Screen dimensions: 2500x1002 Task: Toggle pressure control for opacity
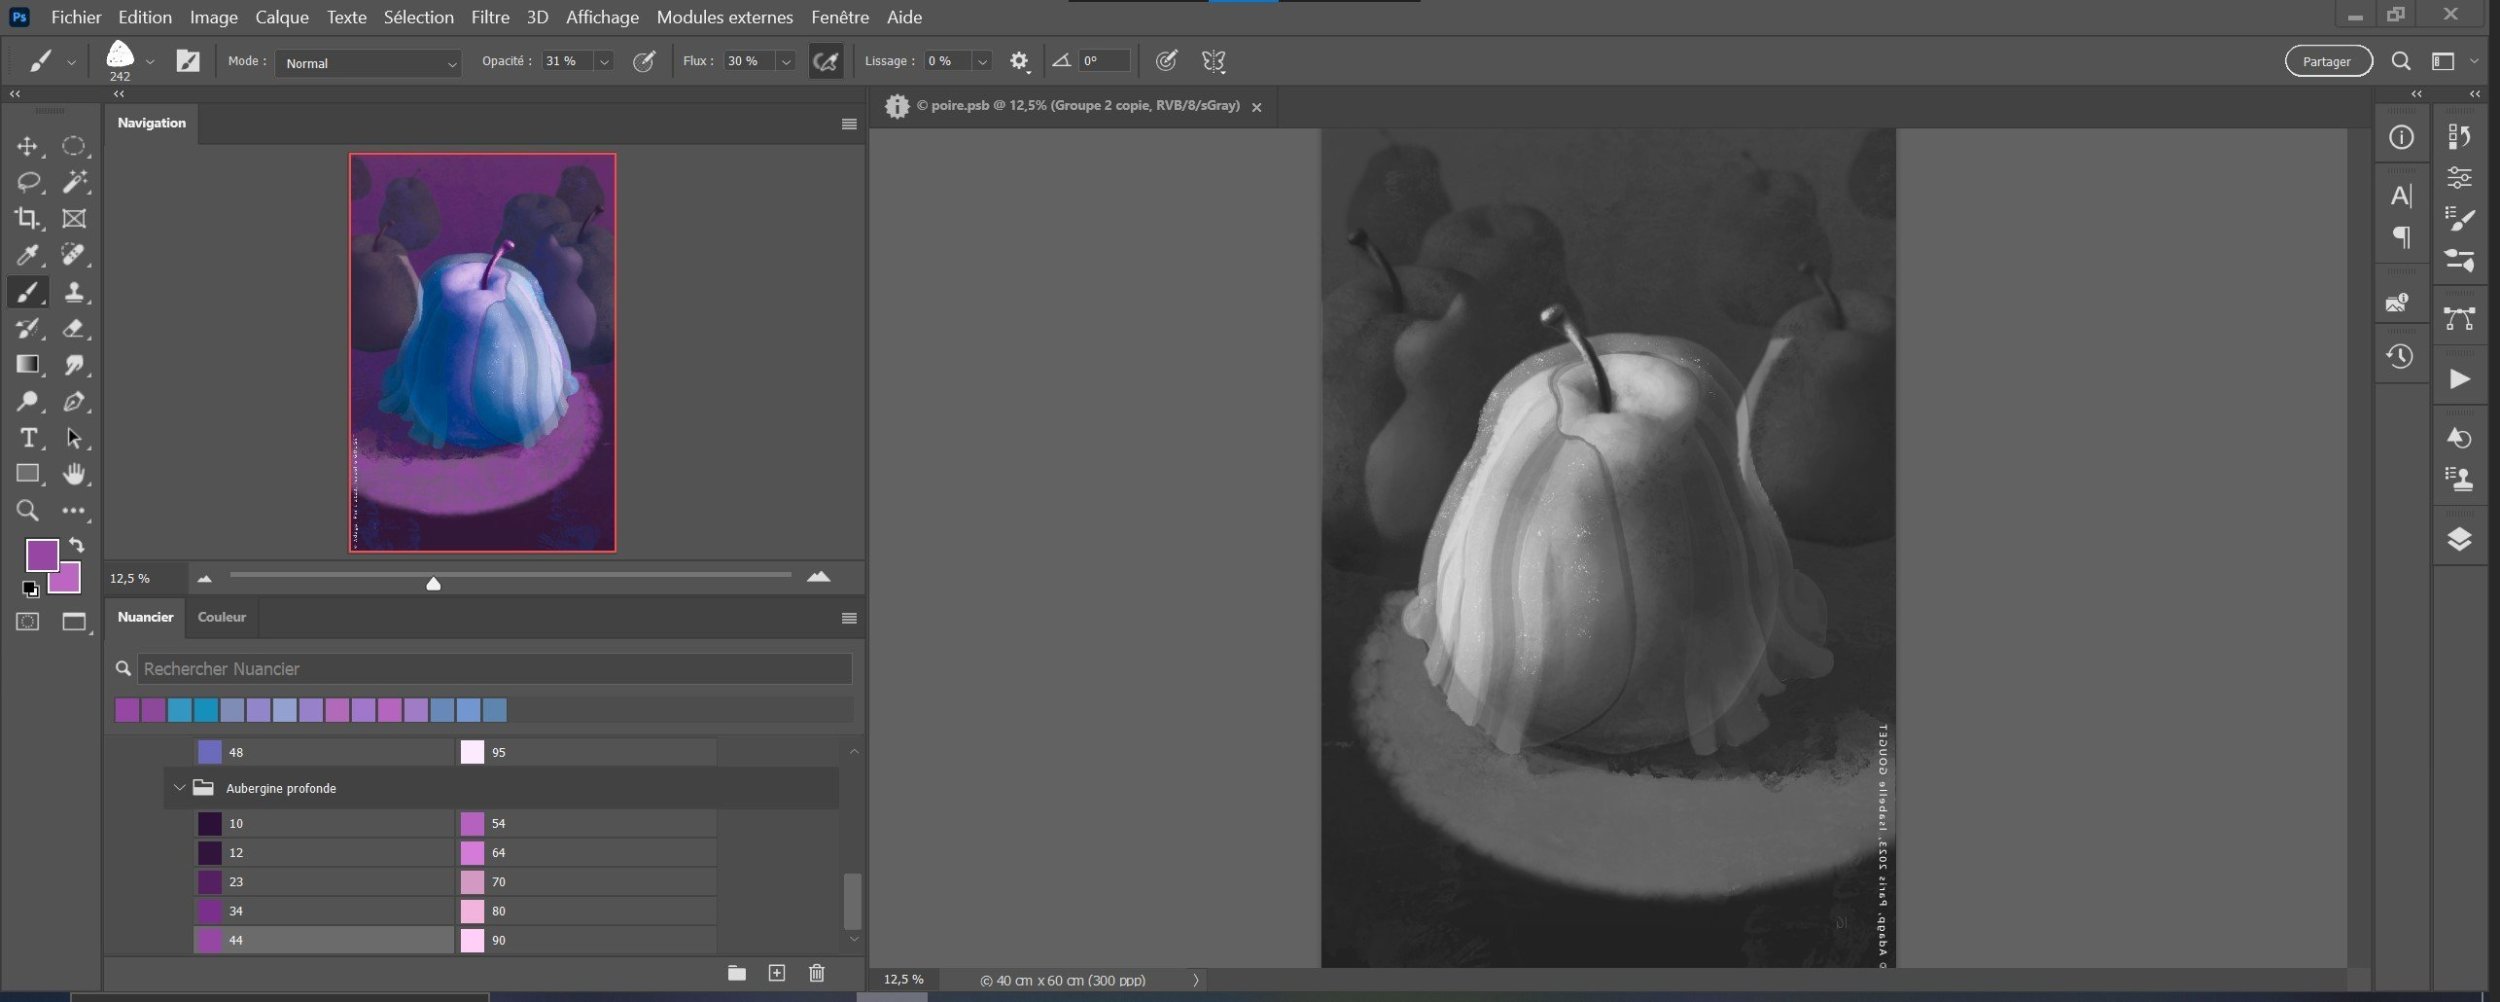click(x=644, y=62)
